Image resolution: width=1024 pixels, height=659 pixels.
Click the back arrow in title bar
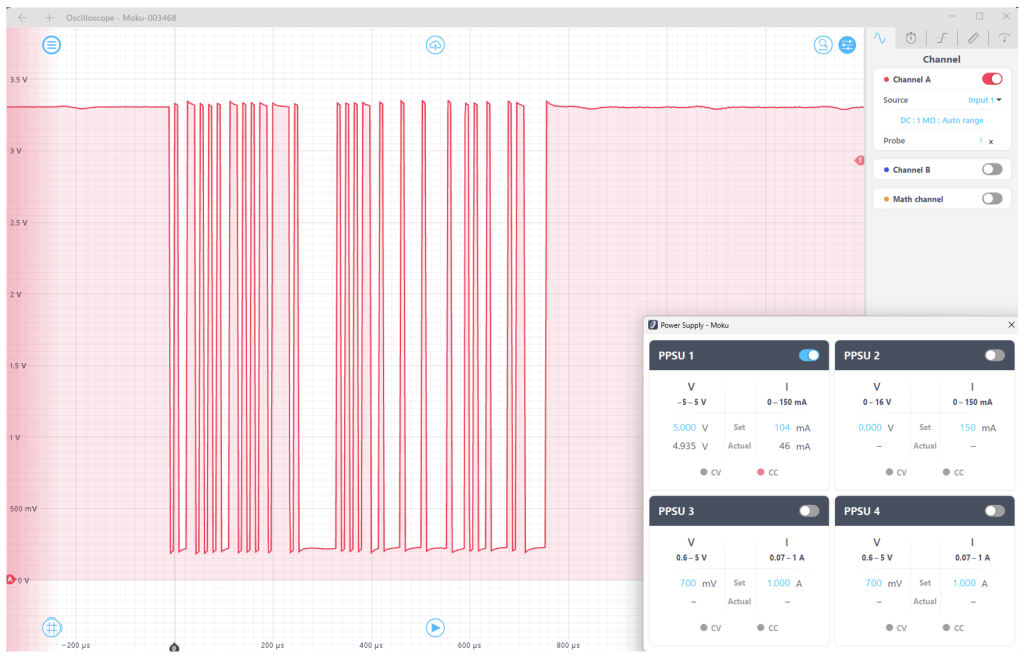23,18
